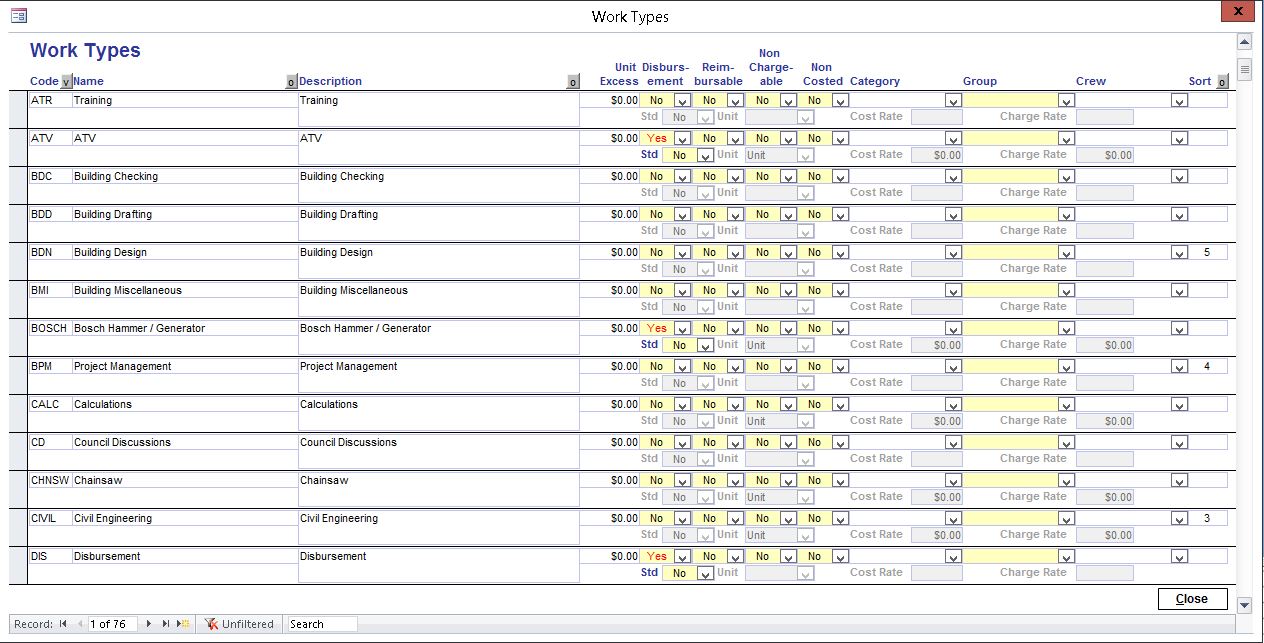Click the sort button beside Name header
Image resolution: width=1264 pixels, height=643 pixels.
click(291, 82)
